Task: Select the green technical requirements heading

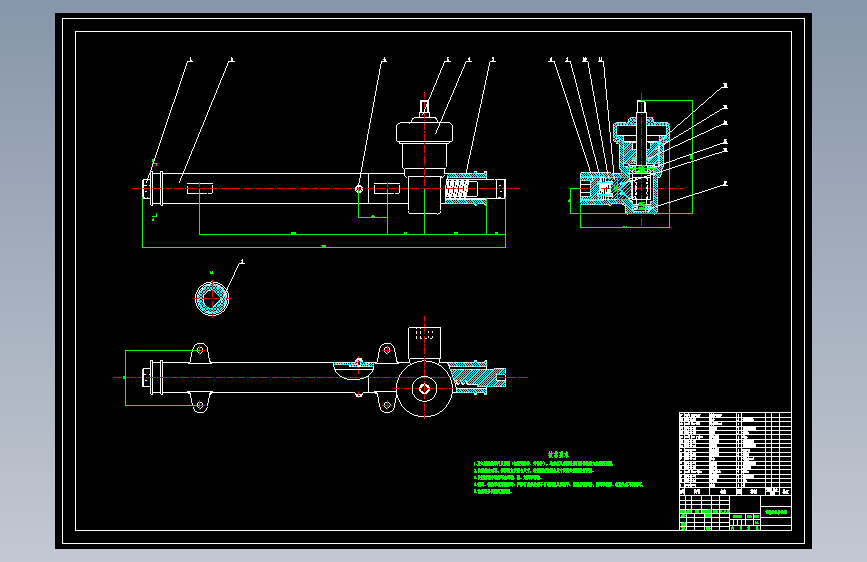Action: coord(558,455)
